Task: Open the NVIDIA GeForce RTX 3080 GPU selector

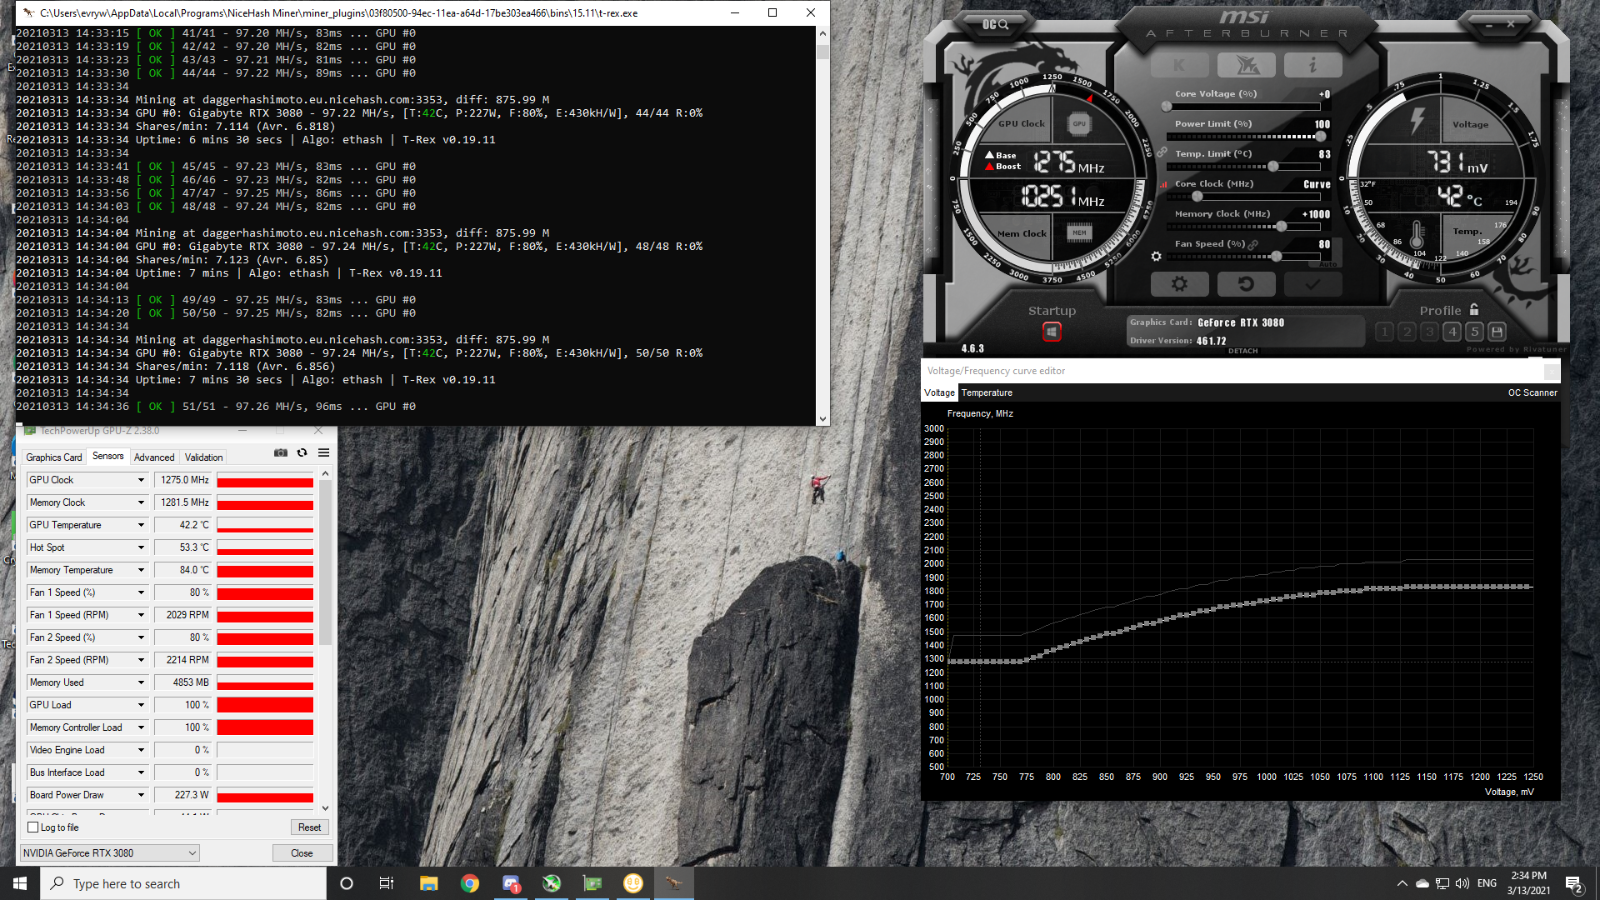Action: [x=110, y=853]
